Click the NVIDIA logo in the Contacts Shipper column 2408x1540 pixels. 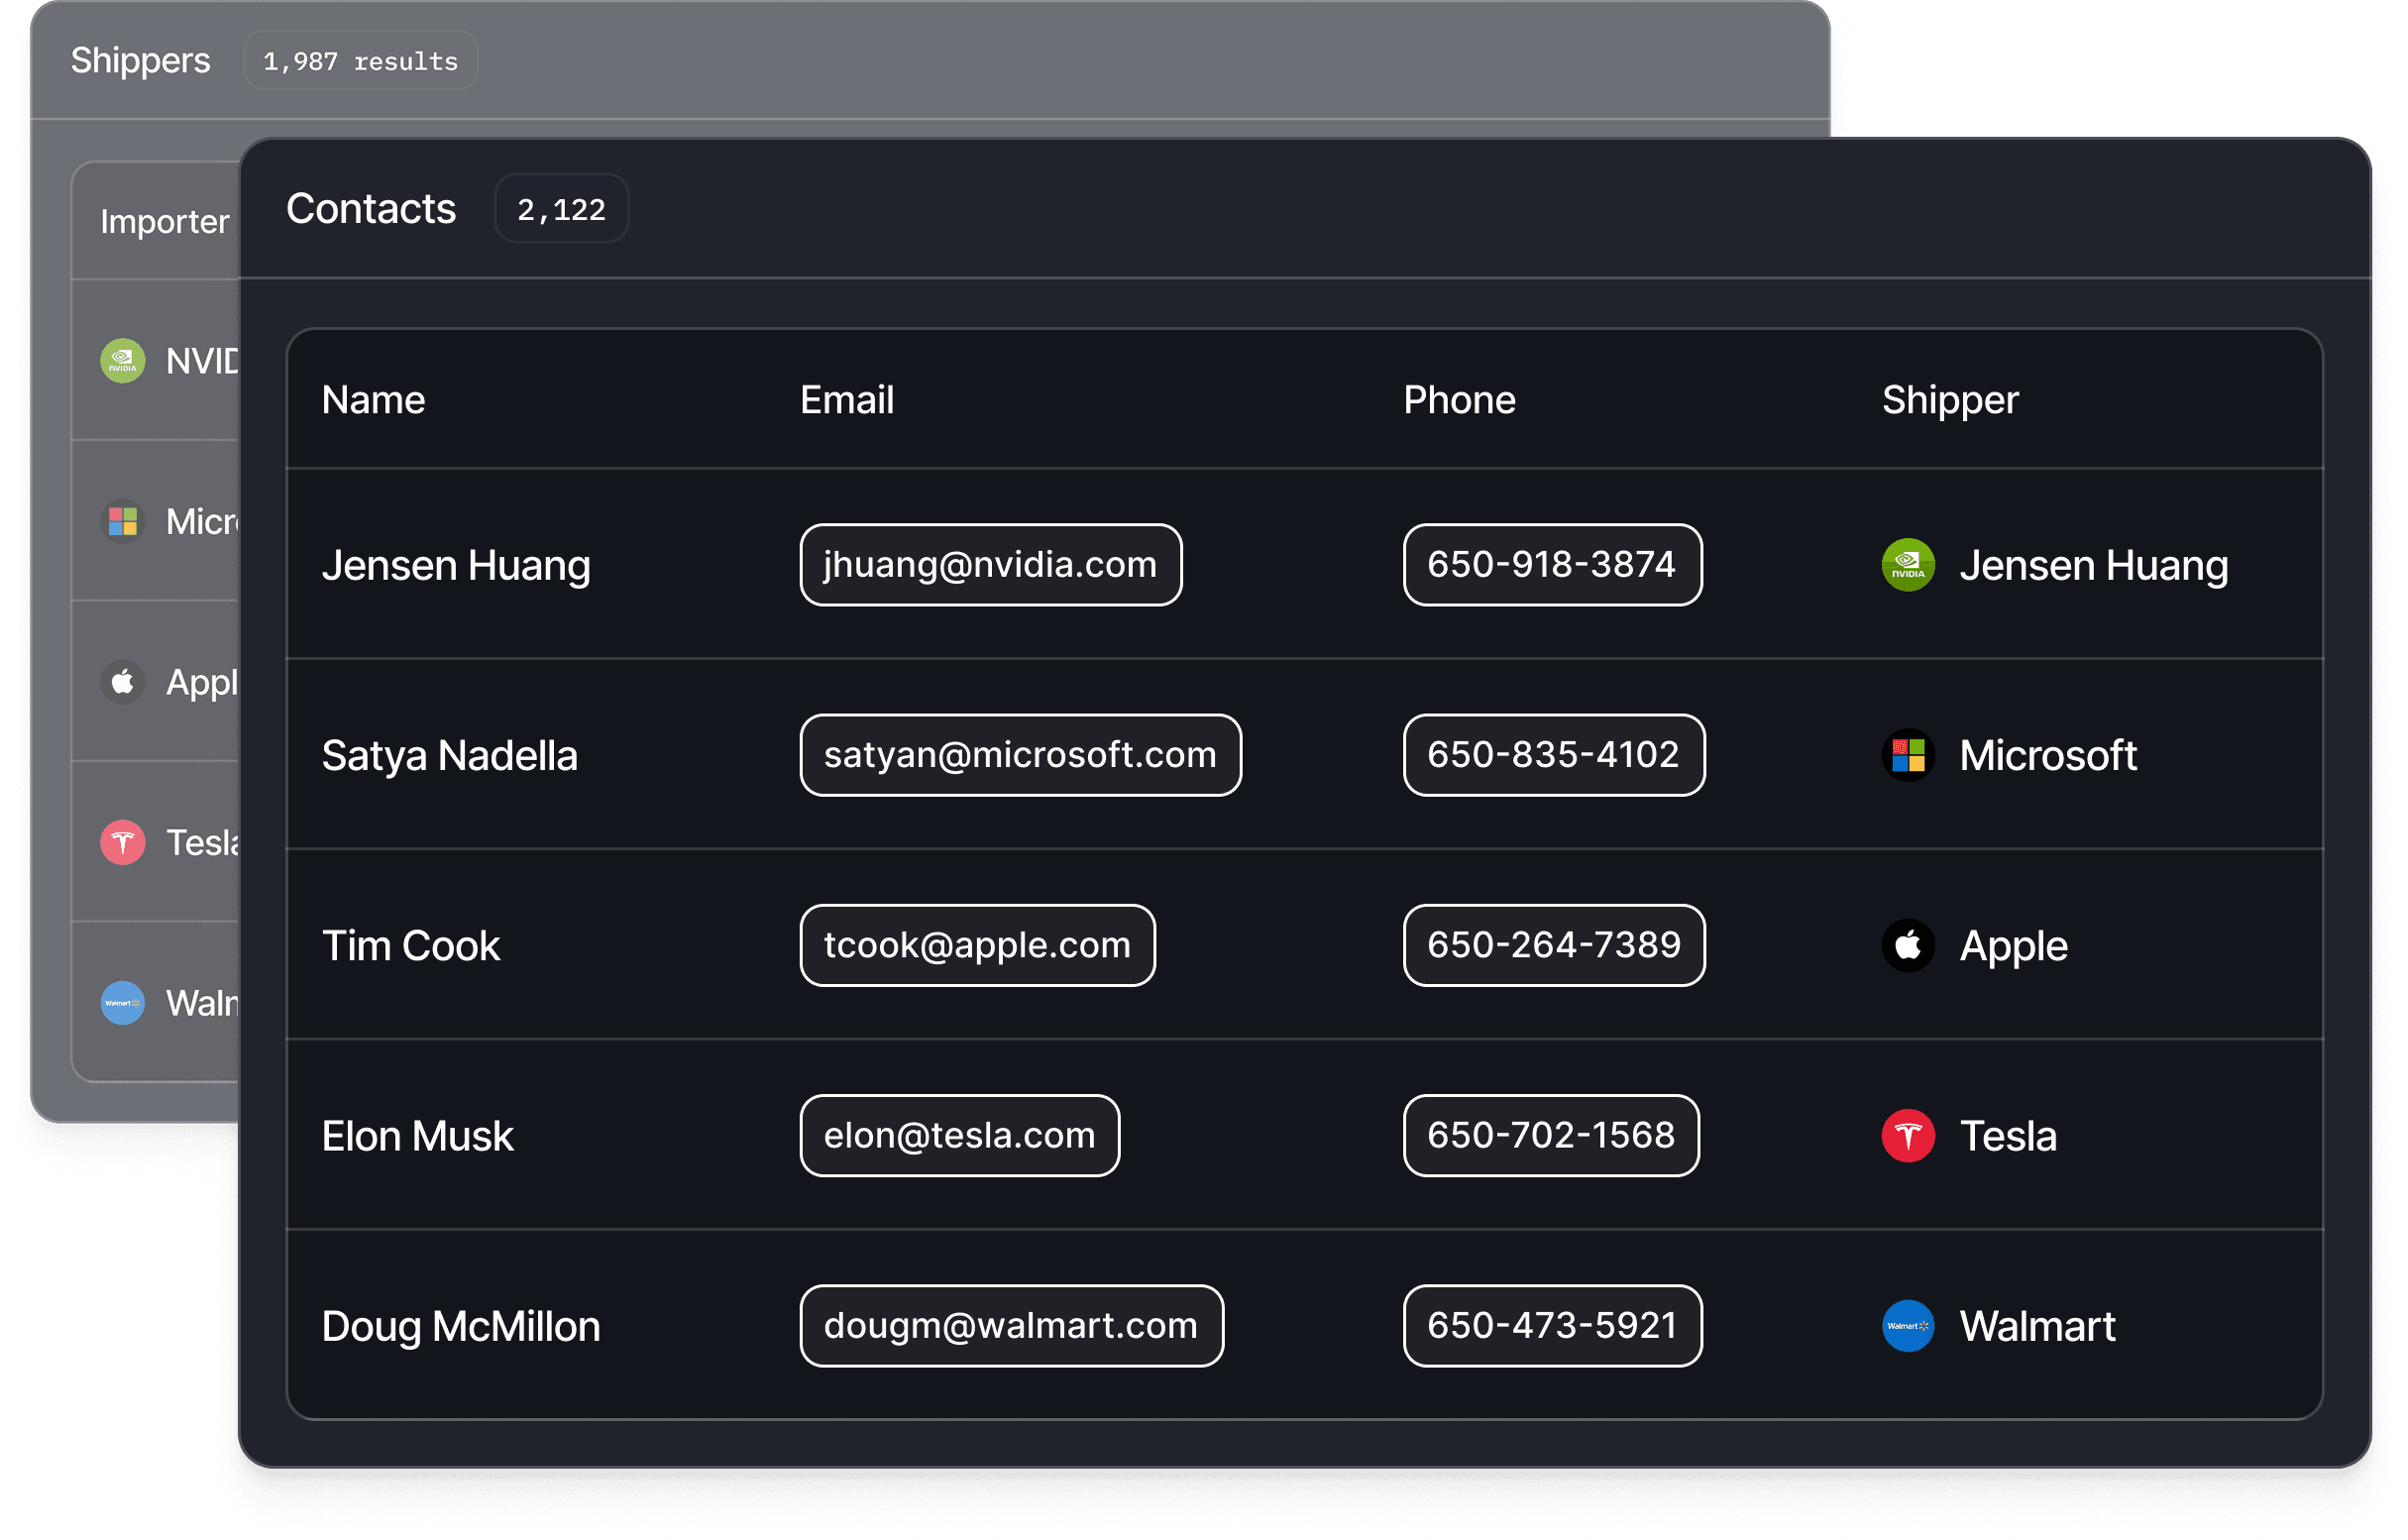[x=1908, y=565]
